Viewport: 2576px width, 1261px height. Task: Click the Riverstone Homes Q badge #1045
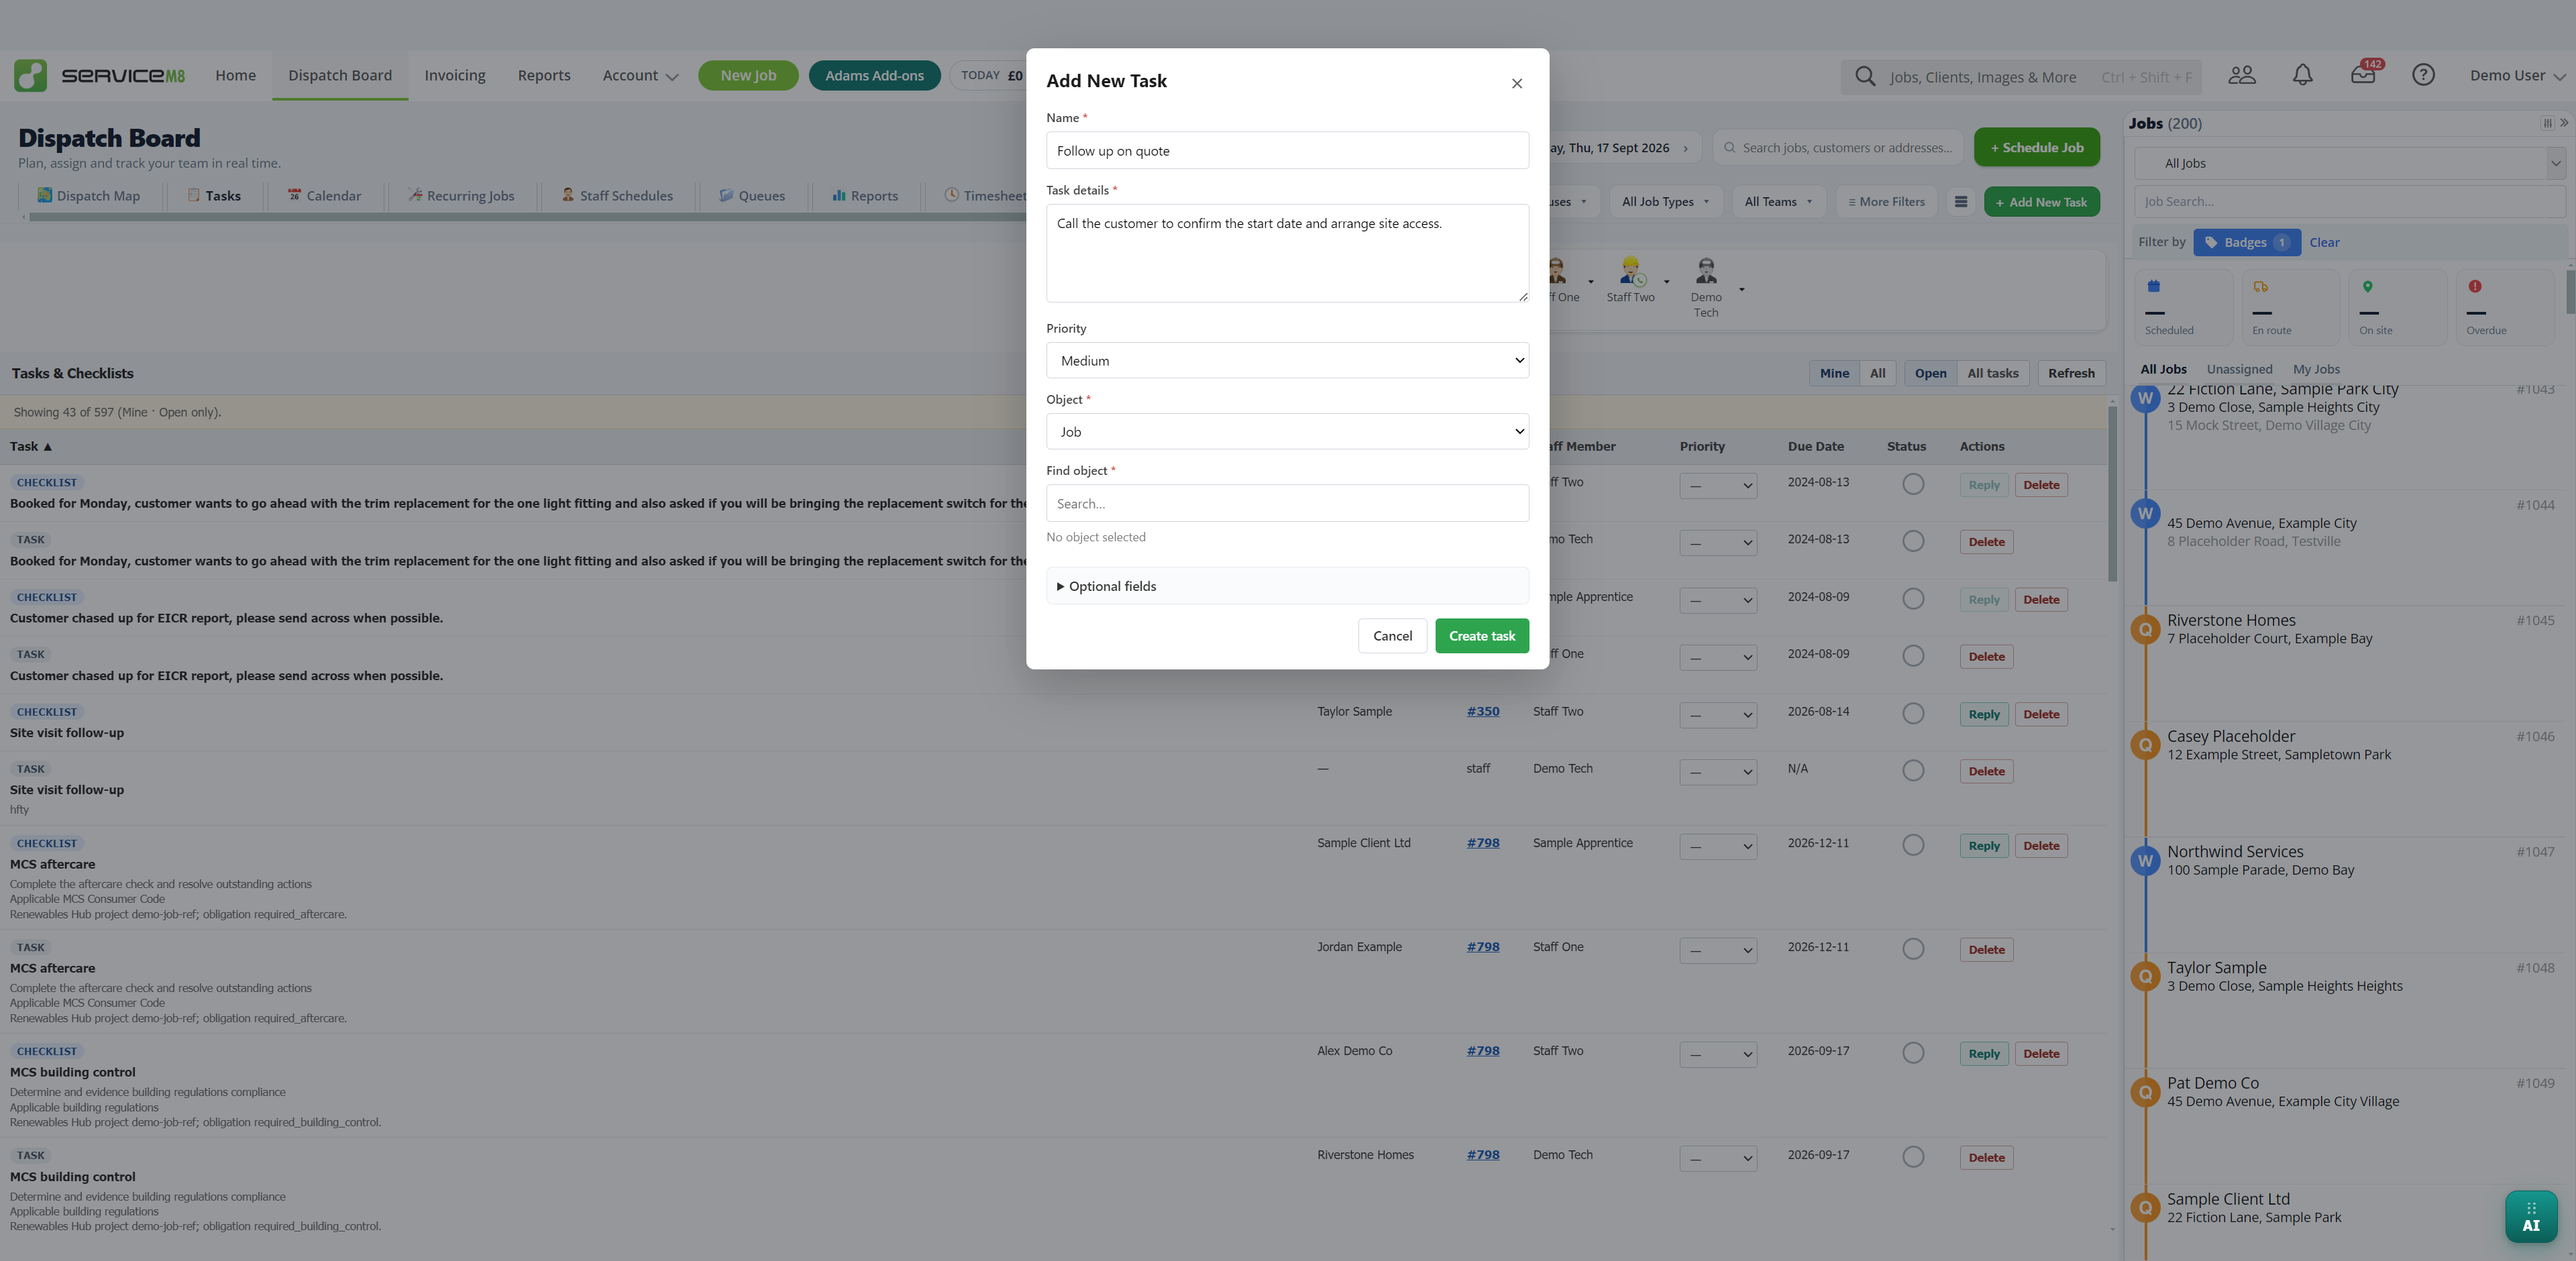(x=2144, y=630)
